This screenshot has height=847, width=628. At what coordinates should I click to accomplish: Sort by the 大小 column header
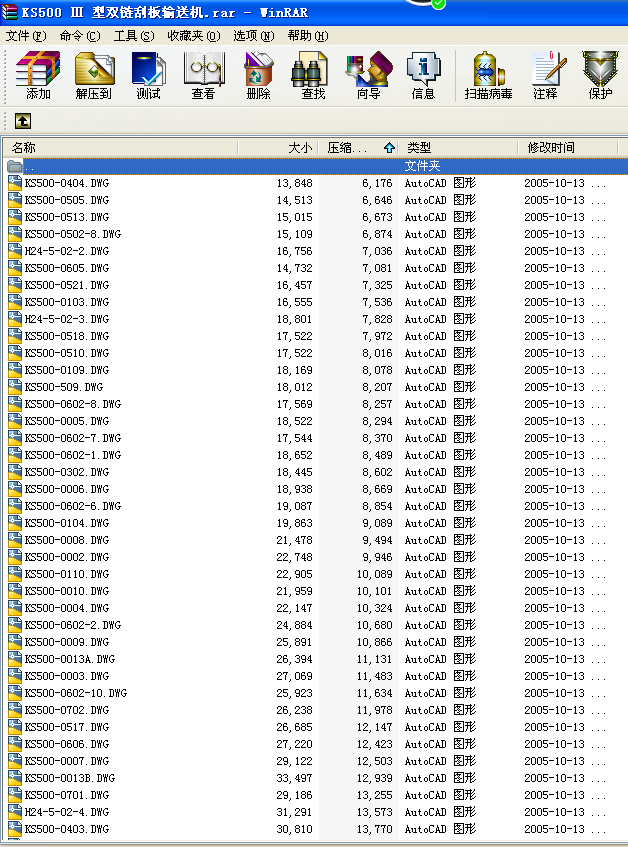pos(278,147)
